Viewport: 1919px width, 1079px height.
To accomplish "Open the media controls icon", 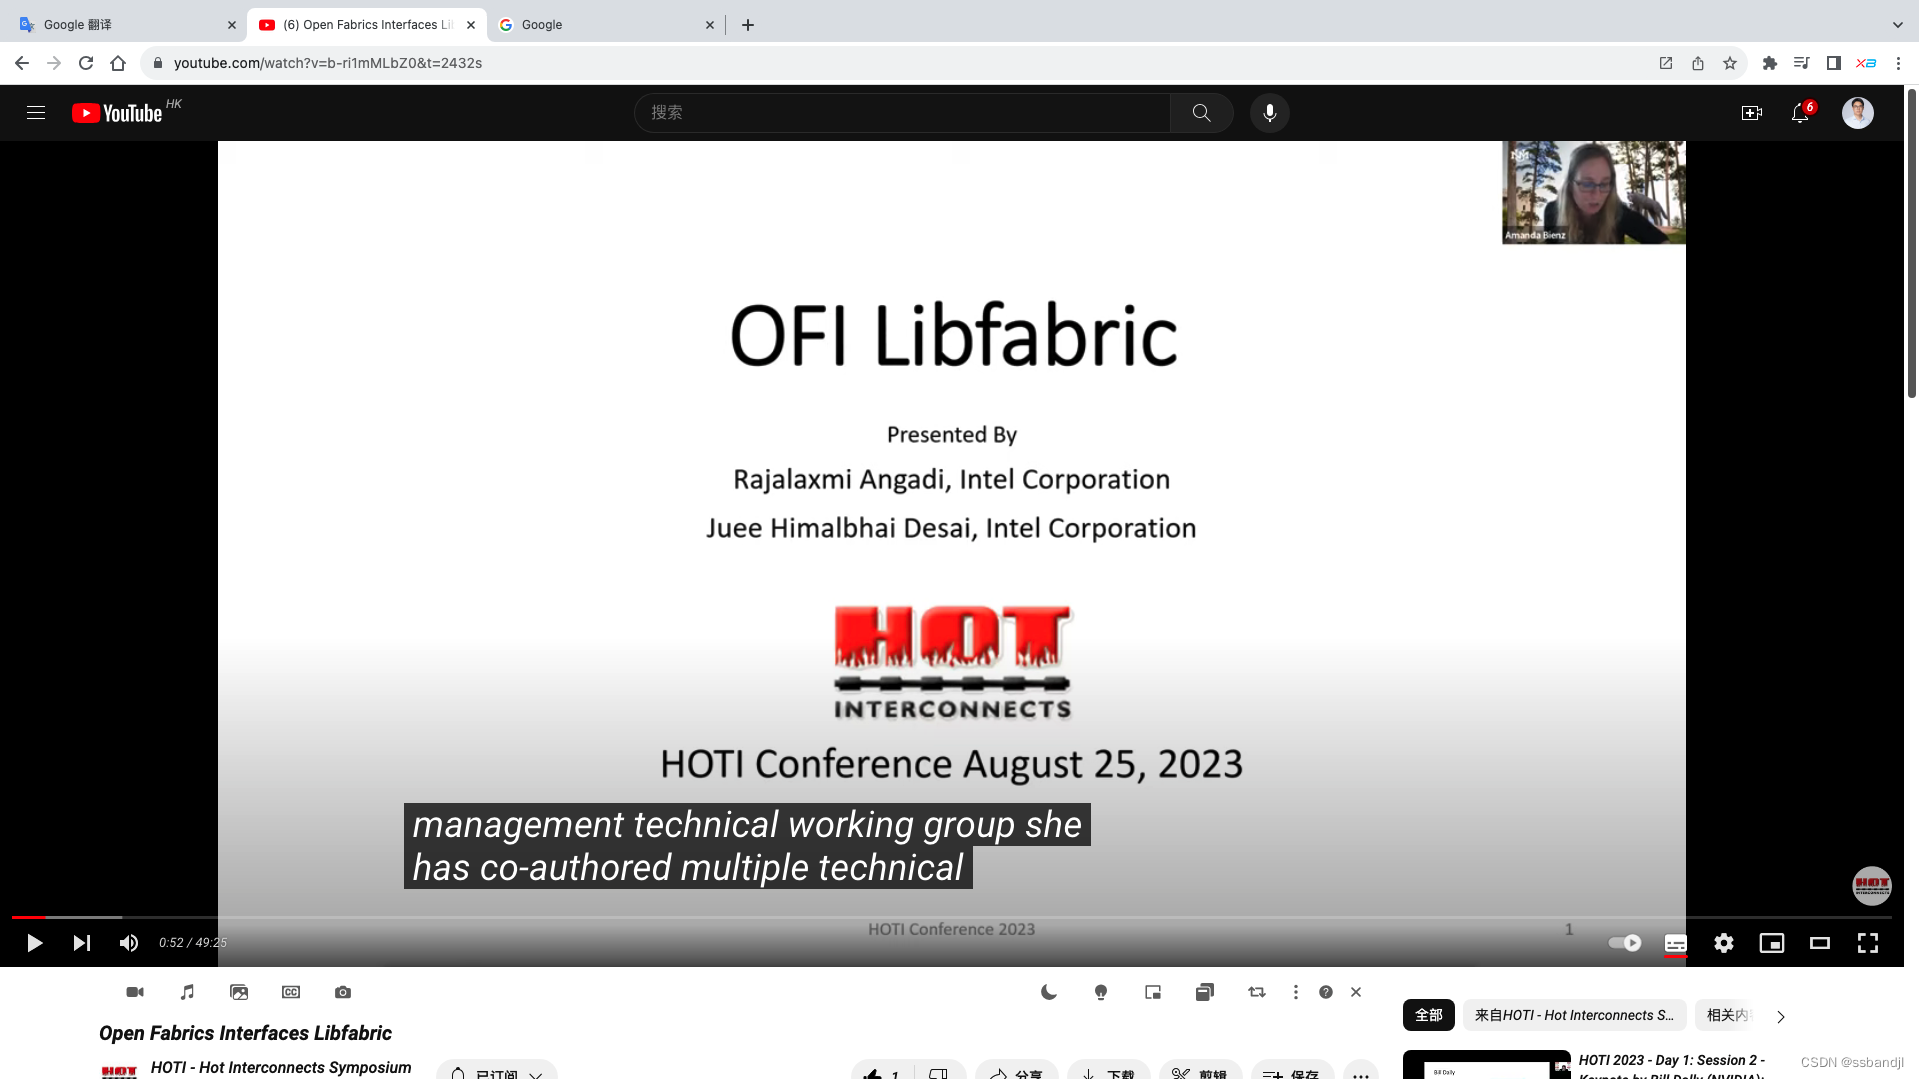I will pos(1802,63).
